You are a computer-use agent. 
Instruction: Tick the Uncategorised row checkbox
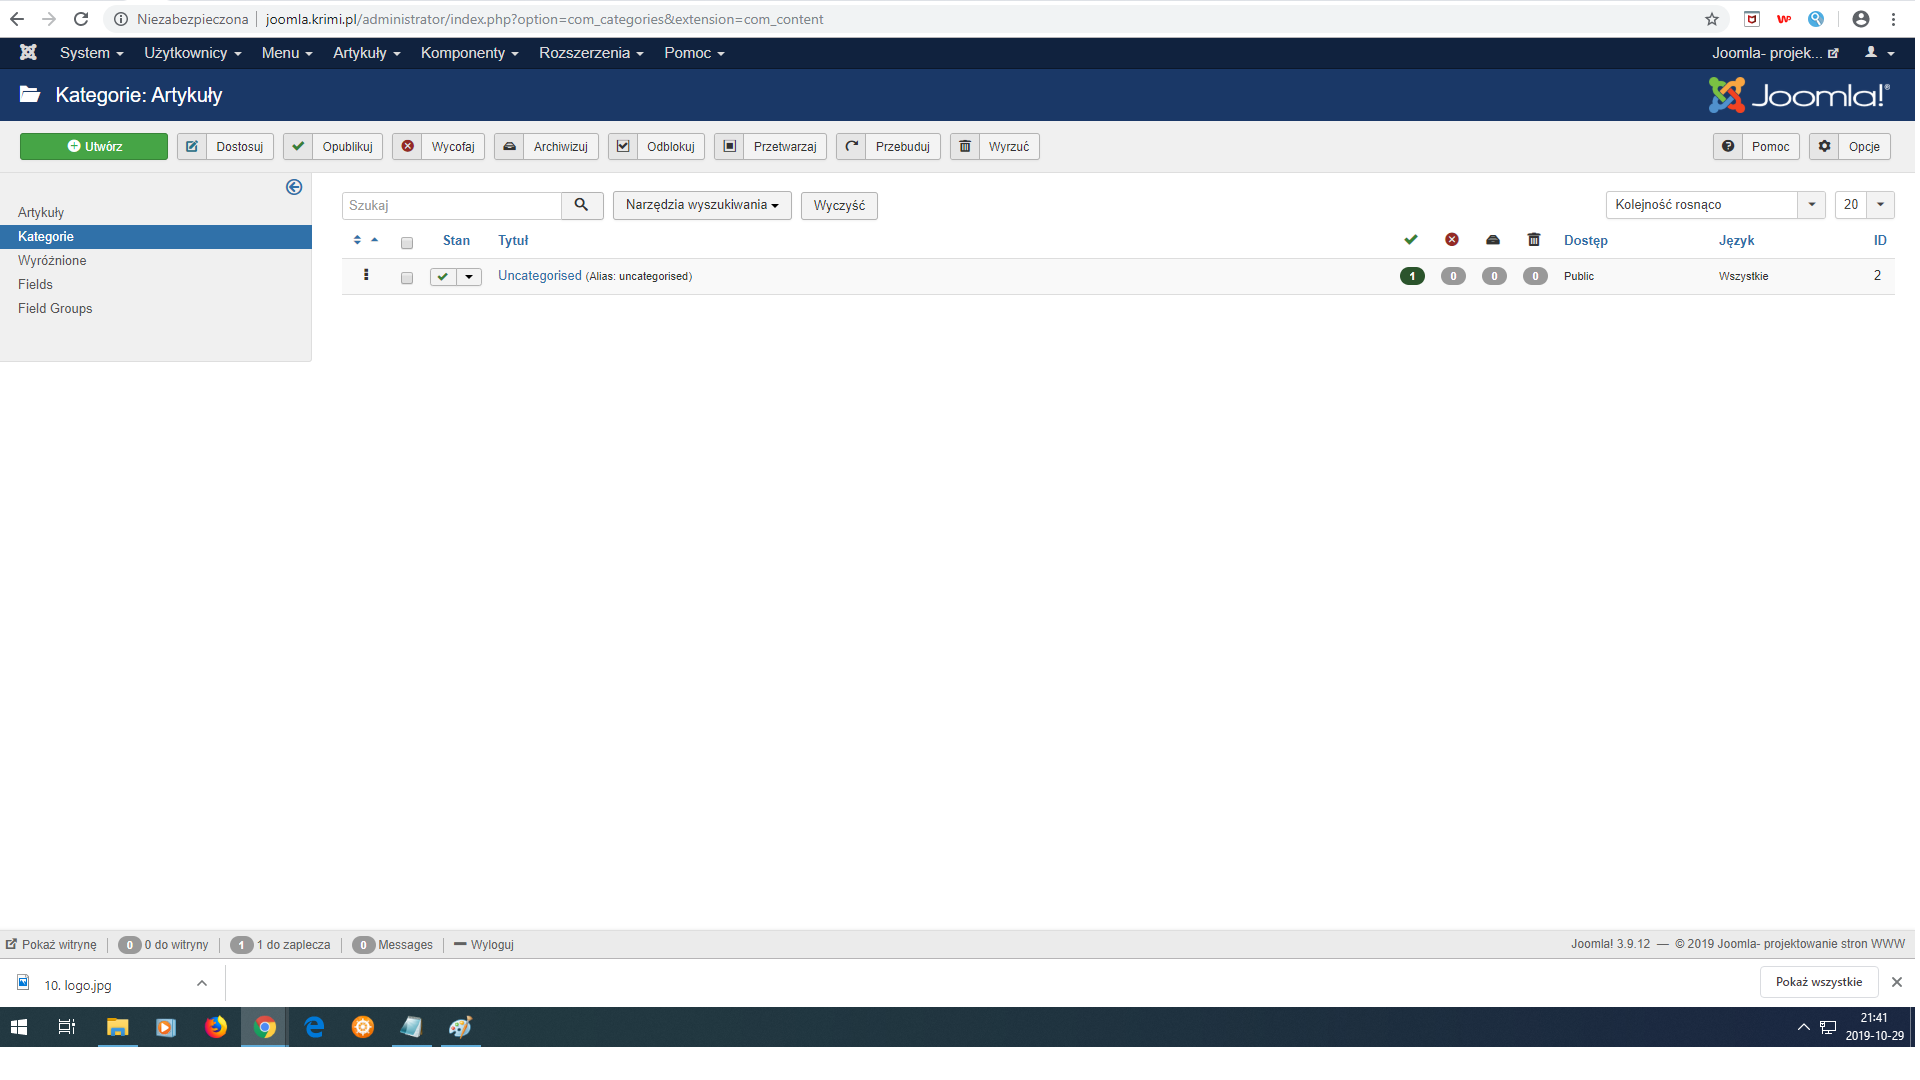tap(407, 278)
